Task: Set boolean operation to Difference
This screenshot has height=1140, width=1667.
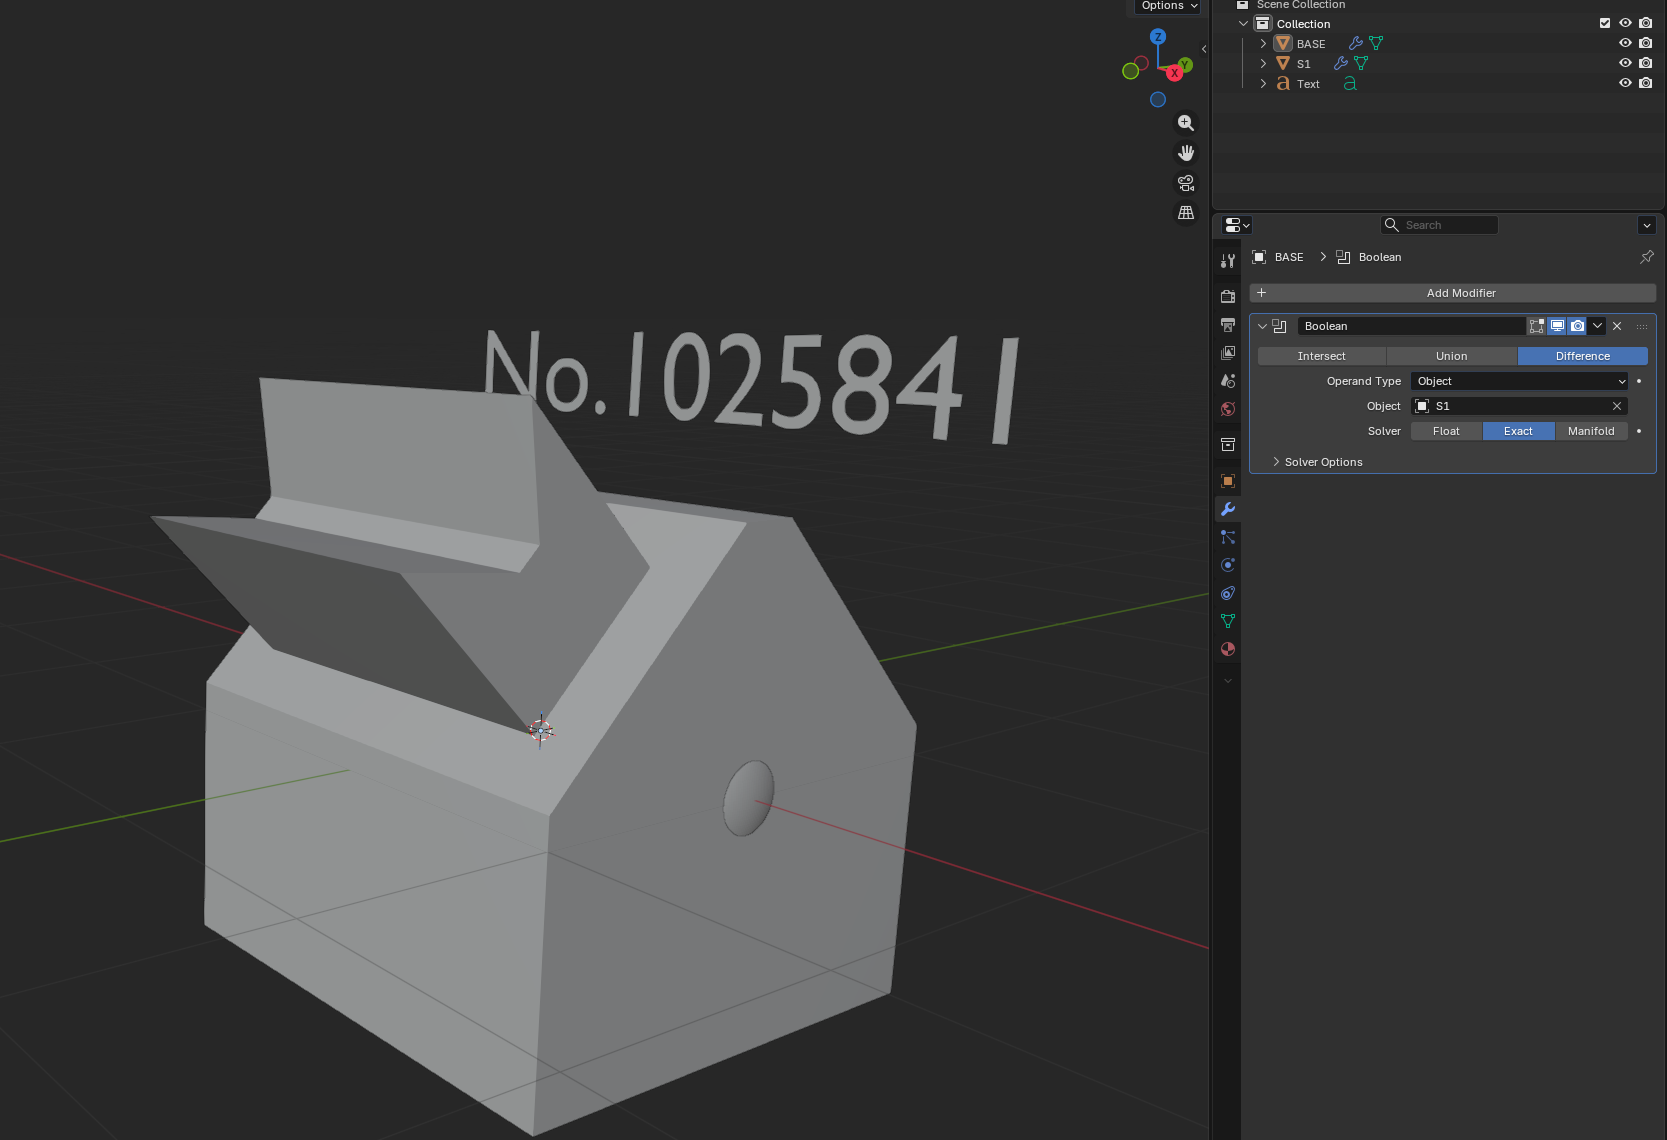Action: coord(1583,356)
